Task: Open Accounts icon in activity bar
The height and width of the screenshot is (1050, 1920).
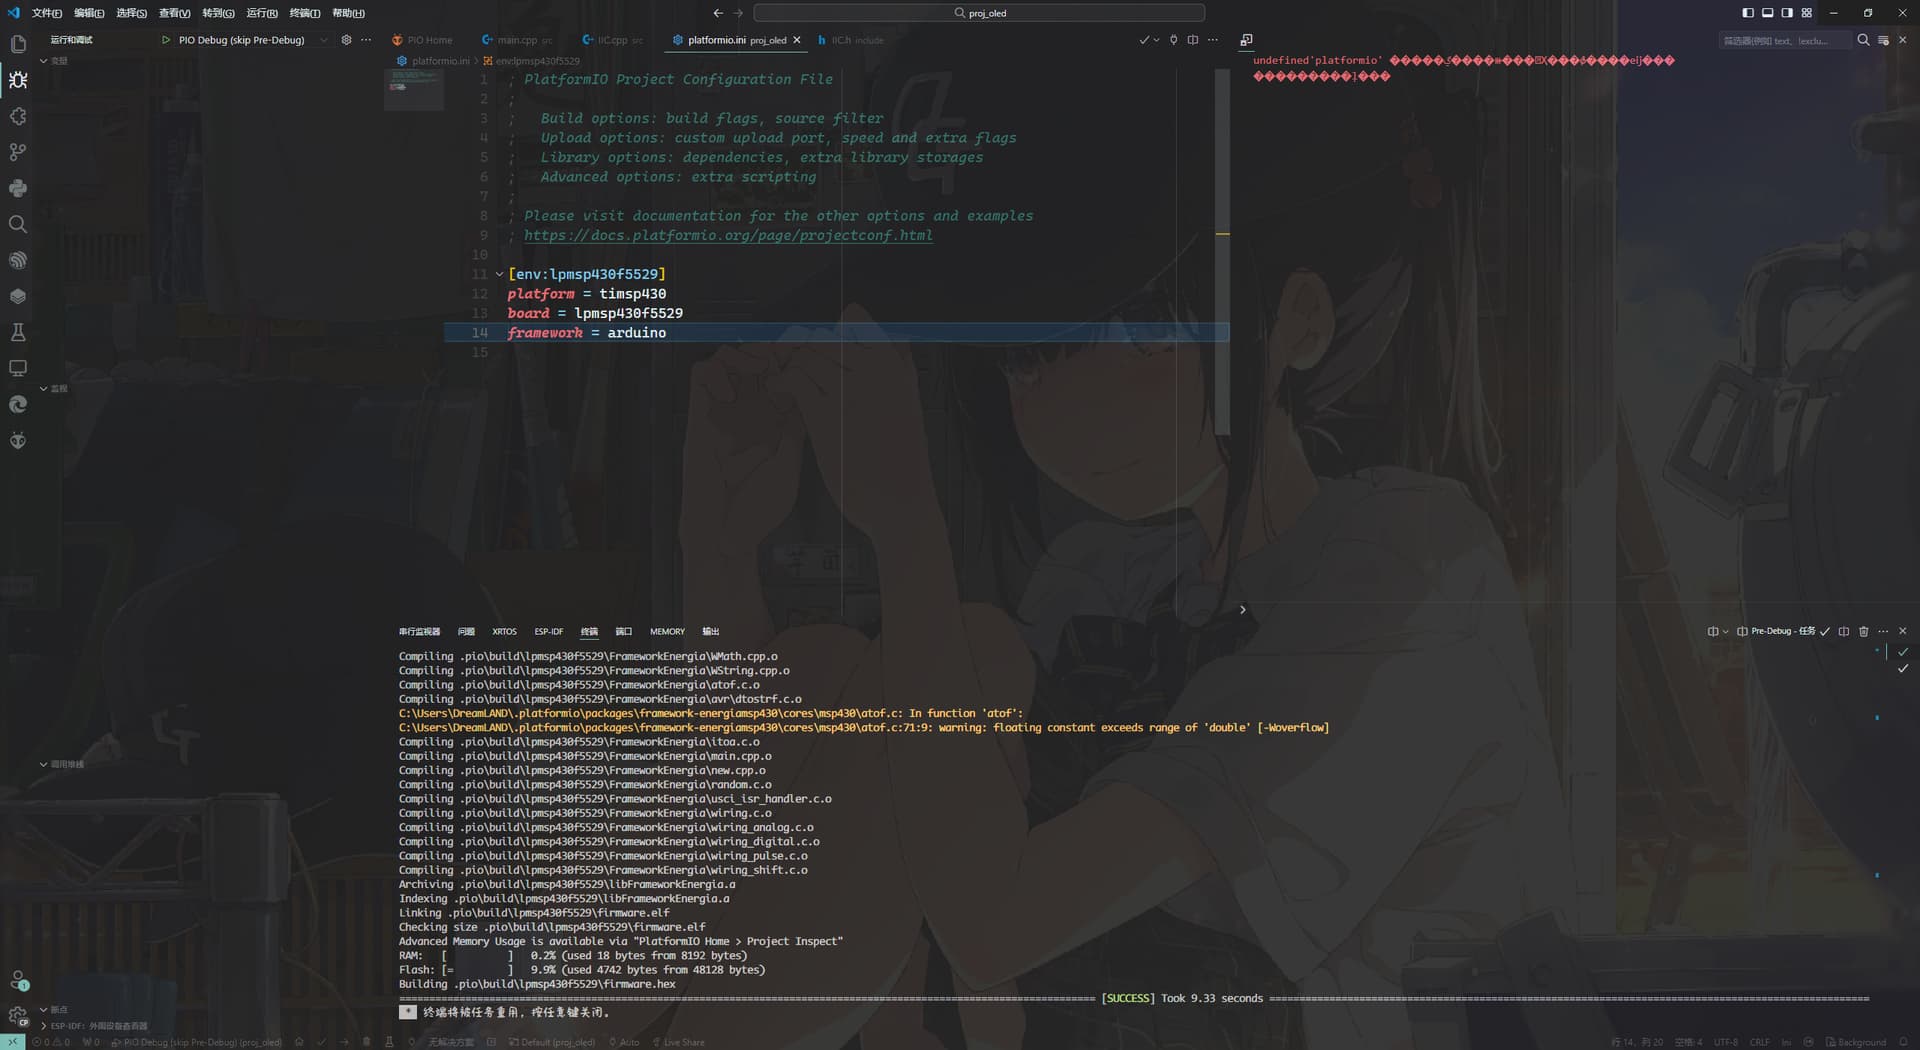Action: coord(18,981)
